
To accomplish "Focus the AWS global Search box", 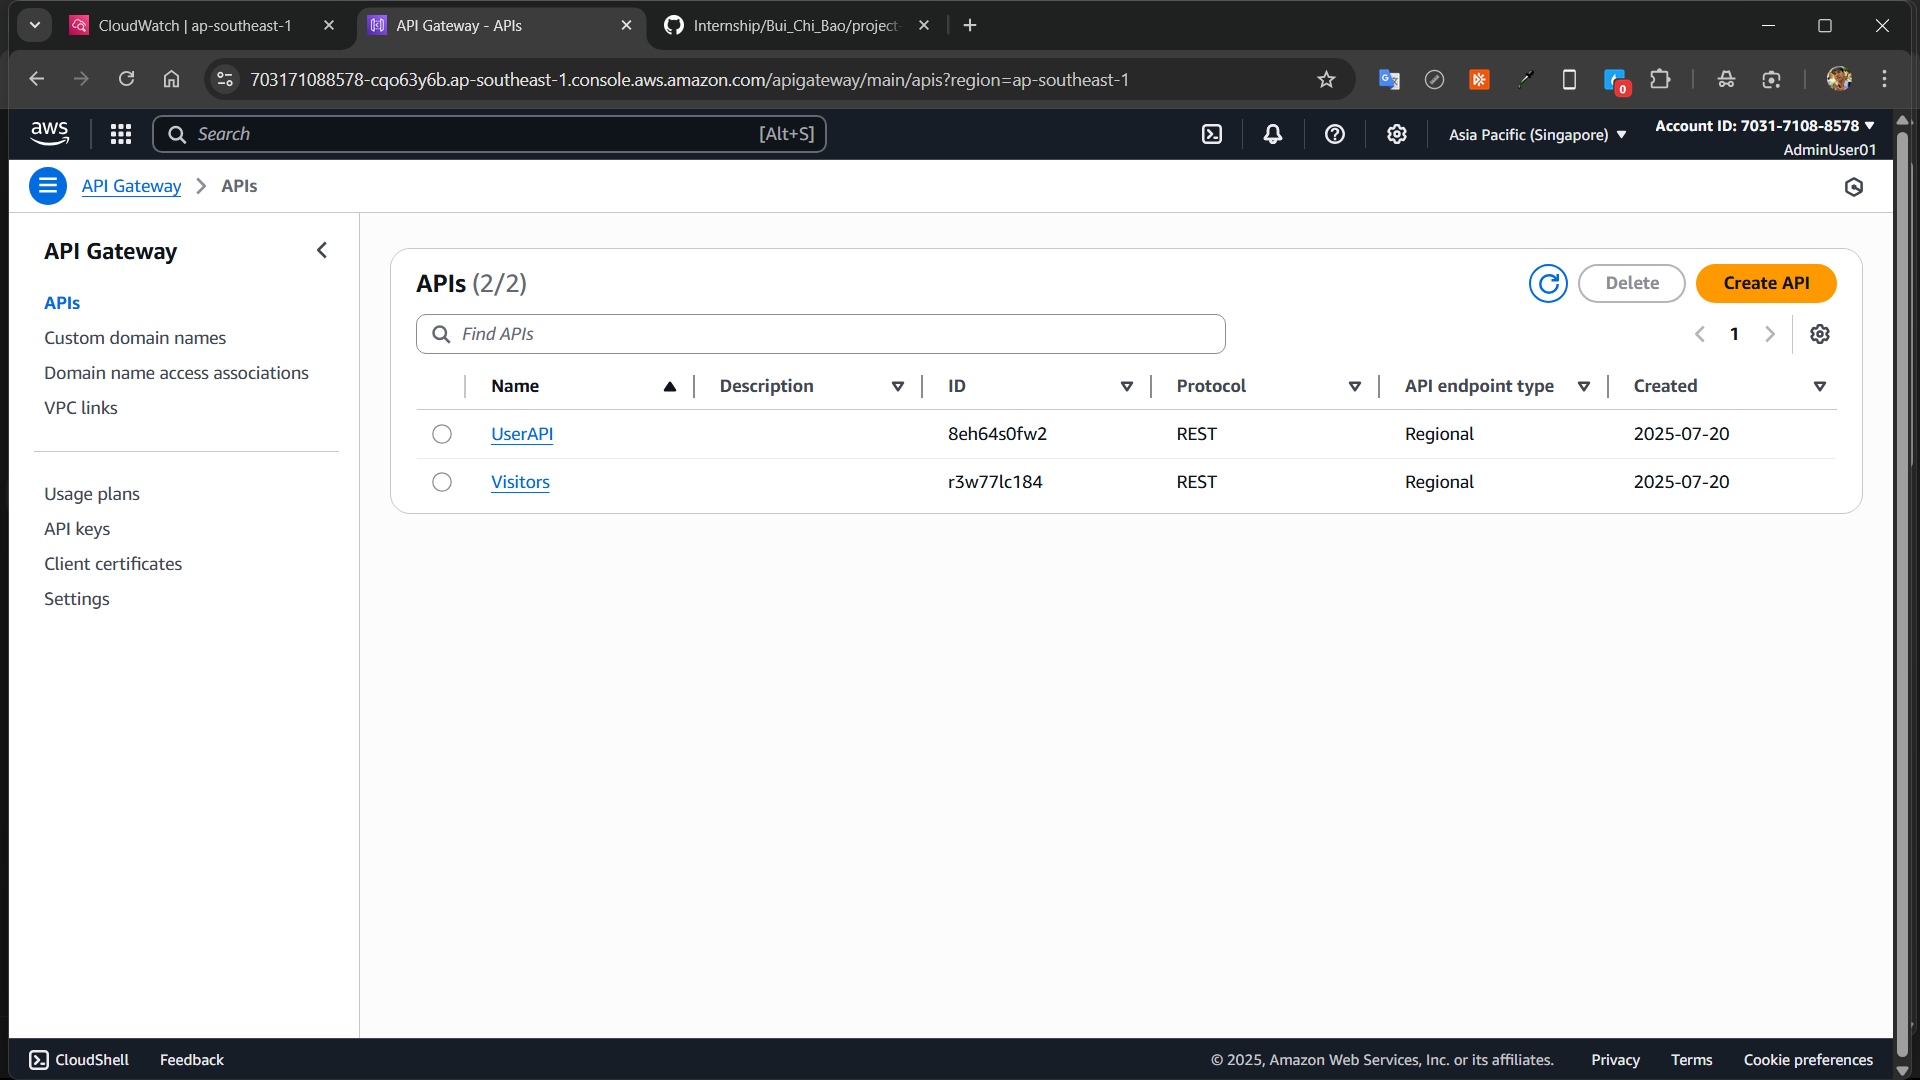I will coord(489,134).
